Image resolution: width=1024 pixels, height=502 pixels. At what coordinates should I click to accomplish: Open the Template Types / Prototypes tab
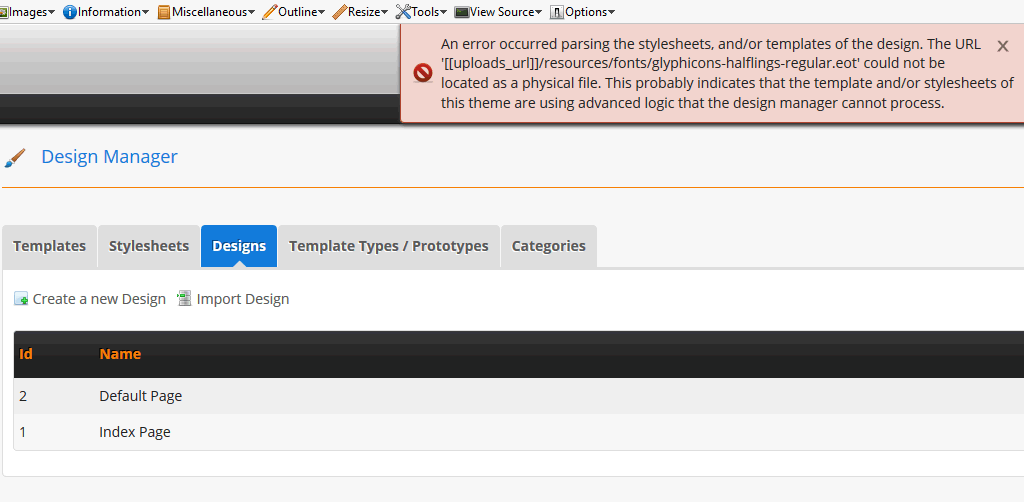pyautogui.click(x=388, y=246)
